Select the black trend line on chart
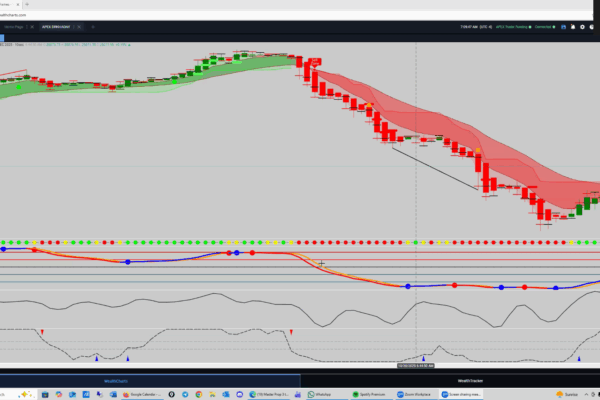This screenshot has width=600, height=400. tap(434, 168)
